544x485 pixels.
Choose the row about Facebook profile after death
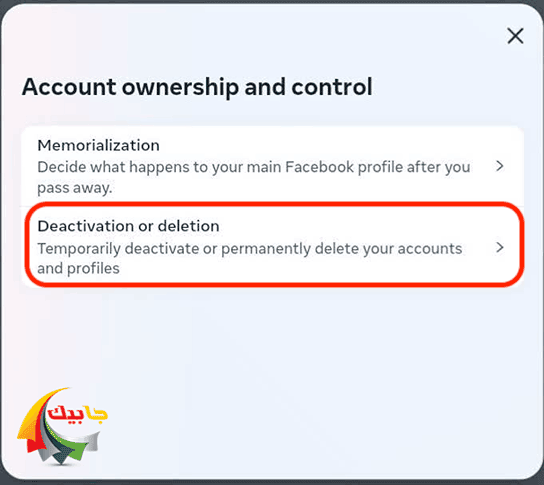272,167
